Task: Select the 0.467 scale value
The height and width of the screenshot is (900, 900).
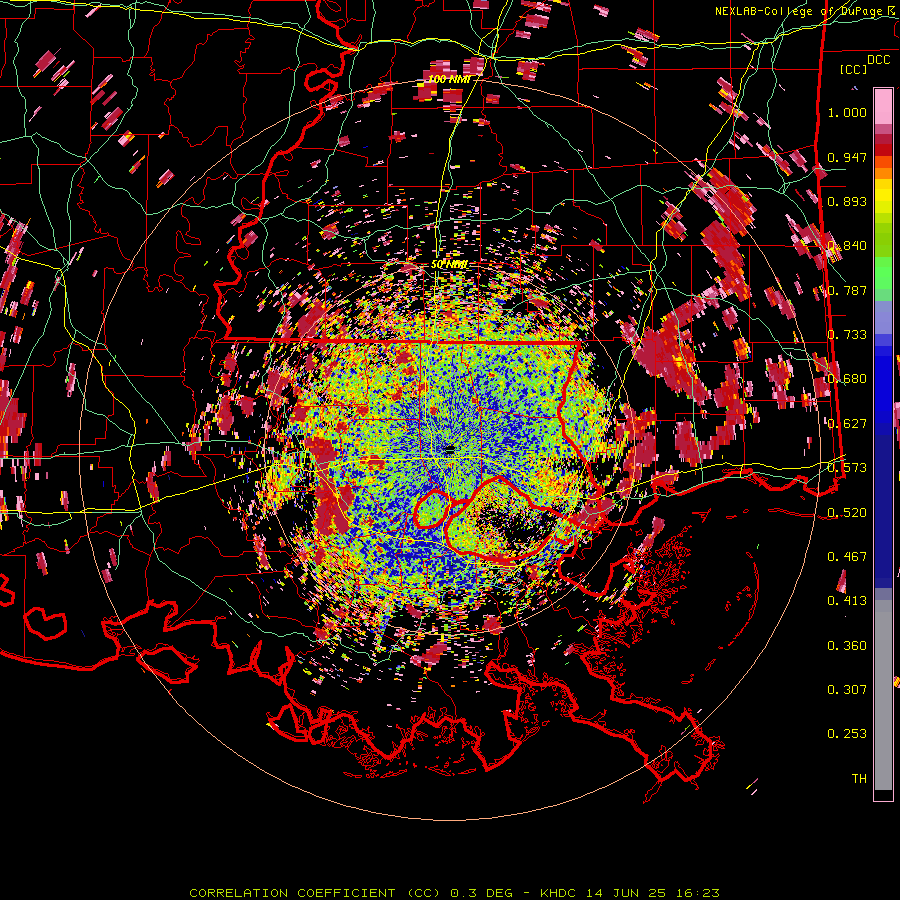Action: pos(847,556)
